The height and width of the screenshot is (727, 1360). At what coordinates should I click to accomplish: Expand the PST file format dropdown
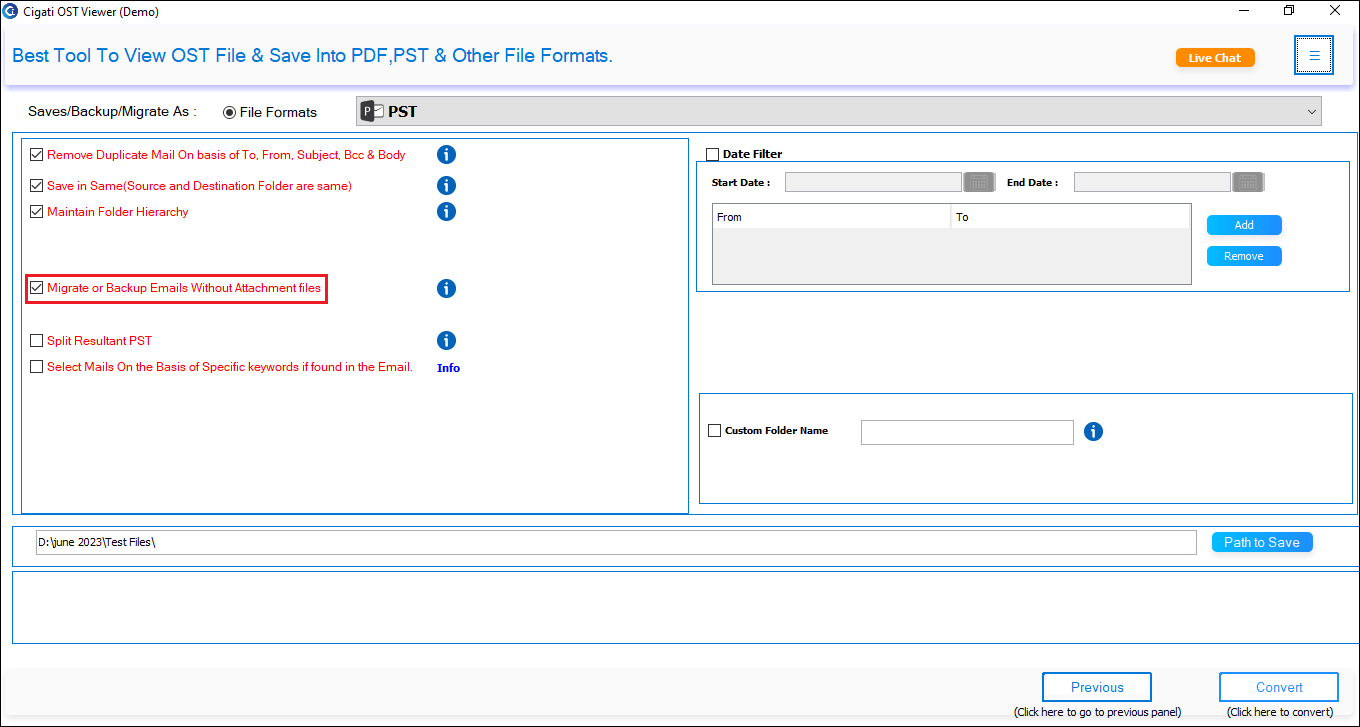839,111
